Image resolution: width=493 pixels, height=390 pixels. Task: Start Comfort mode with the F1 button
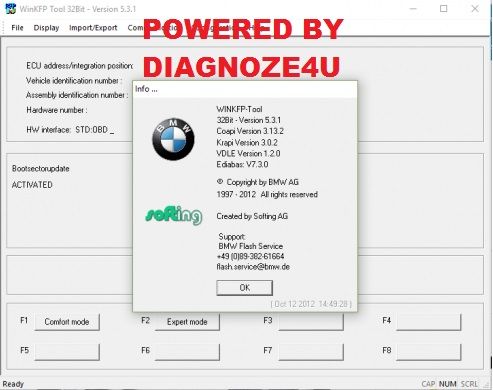[67, 322]
